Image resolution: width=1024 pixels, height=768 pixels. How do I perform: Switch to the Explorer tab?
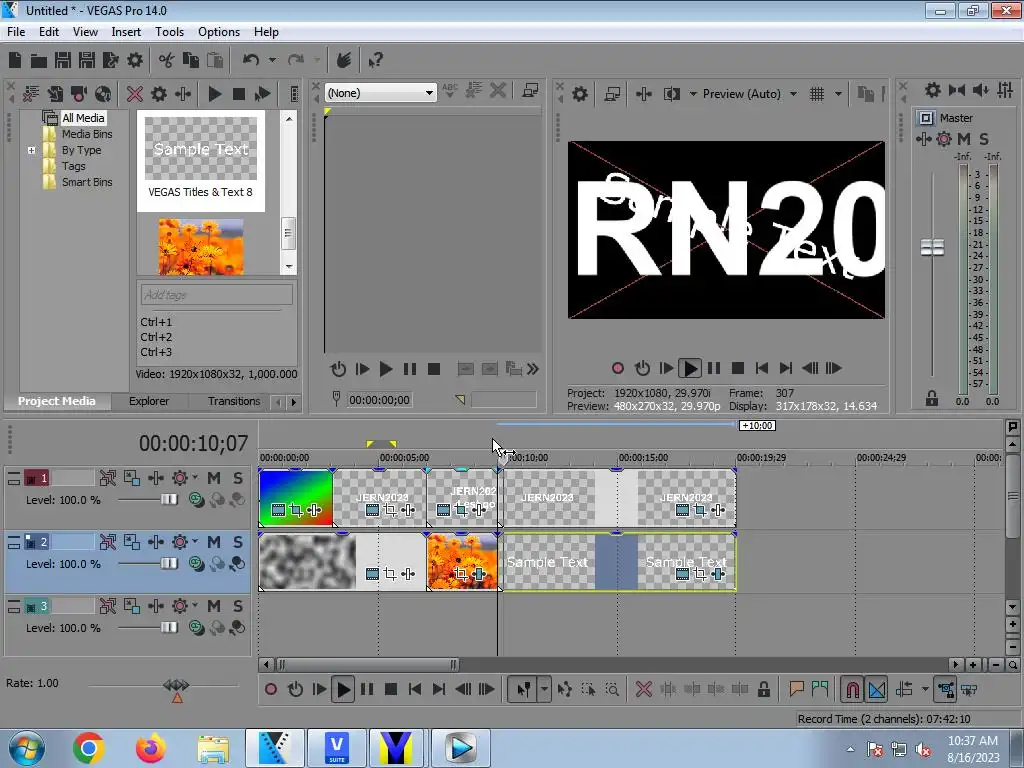149,401
